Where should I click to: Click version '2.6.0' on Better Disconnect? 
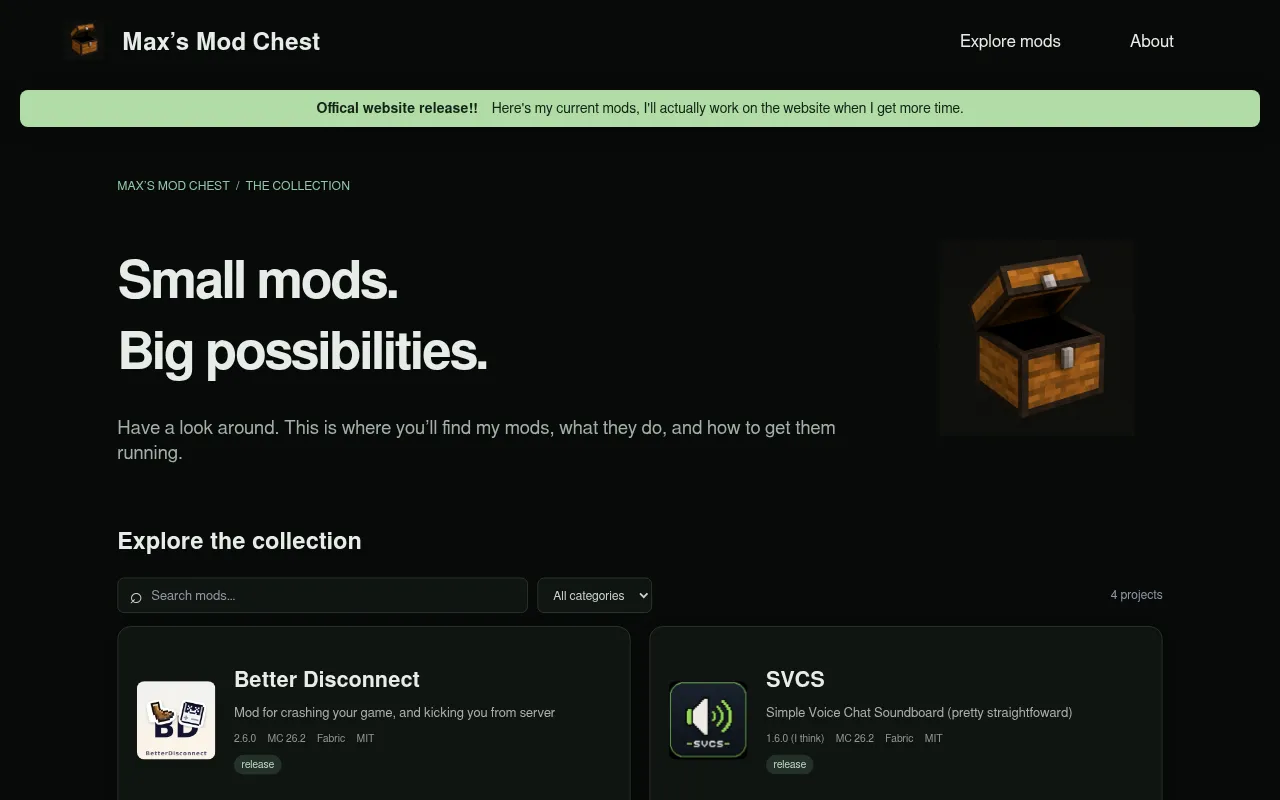pyautogui.click(x=245, y=738)
